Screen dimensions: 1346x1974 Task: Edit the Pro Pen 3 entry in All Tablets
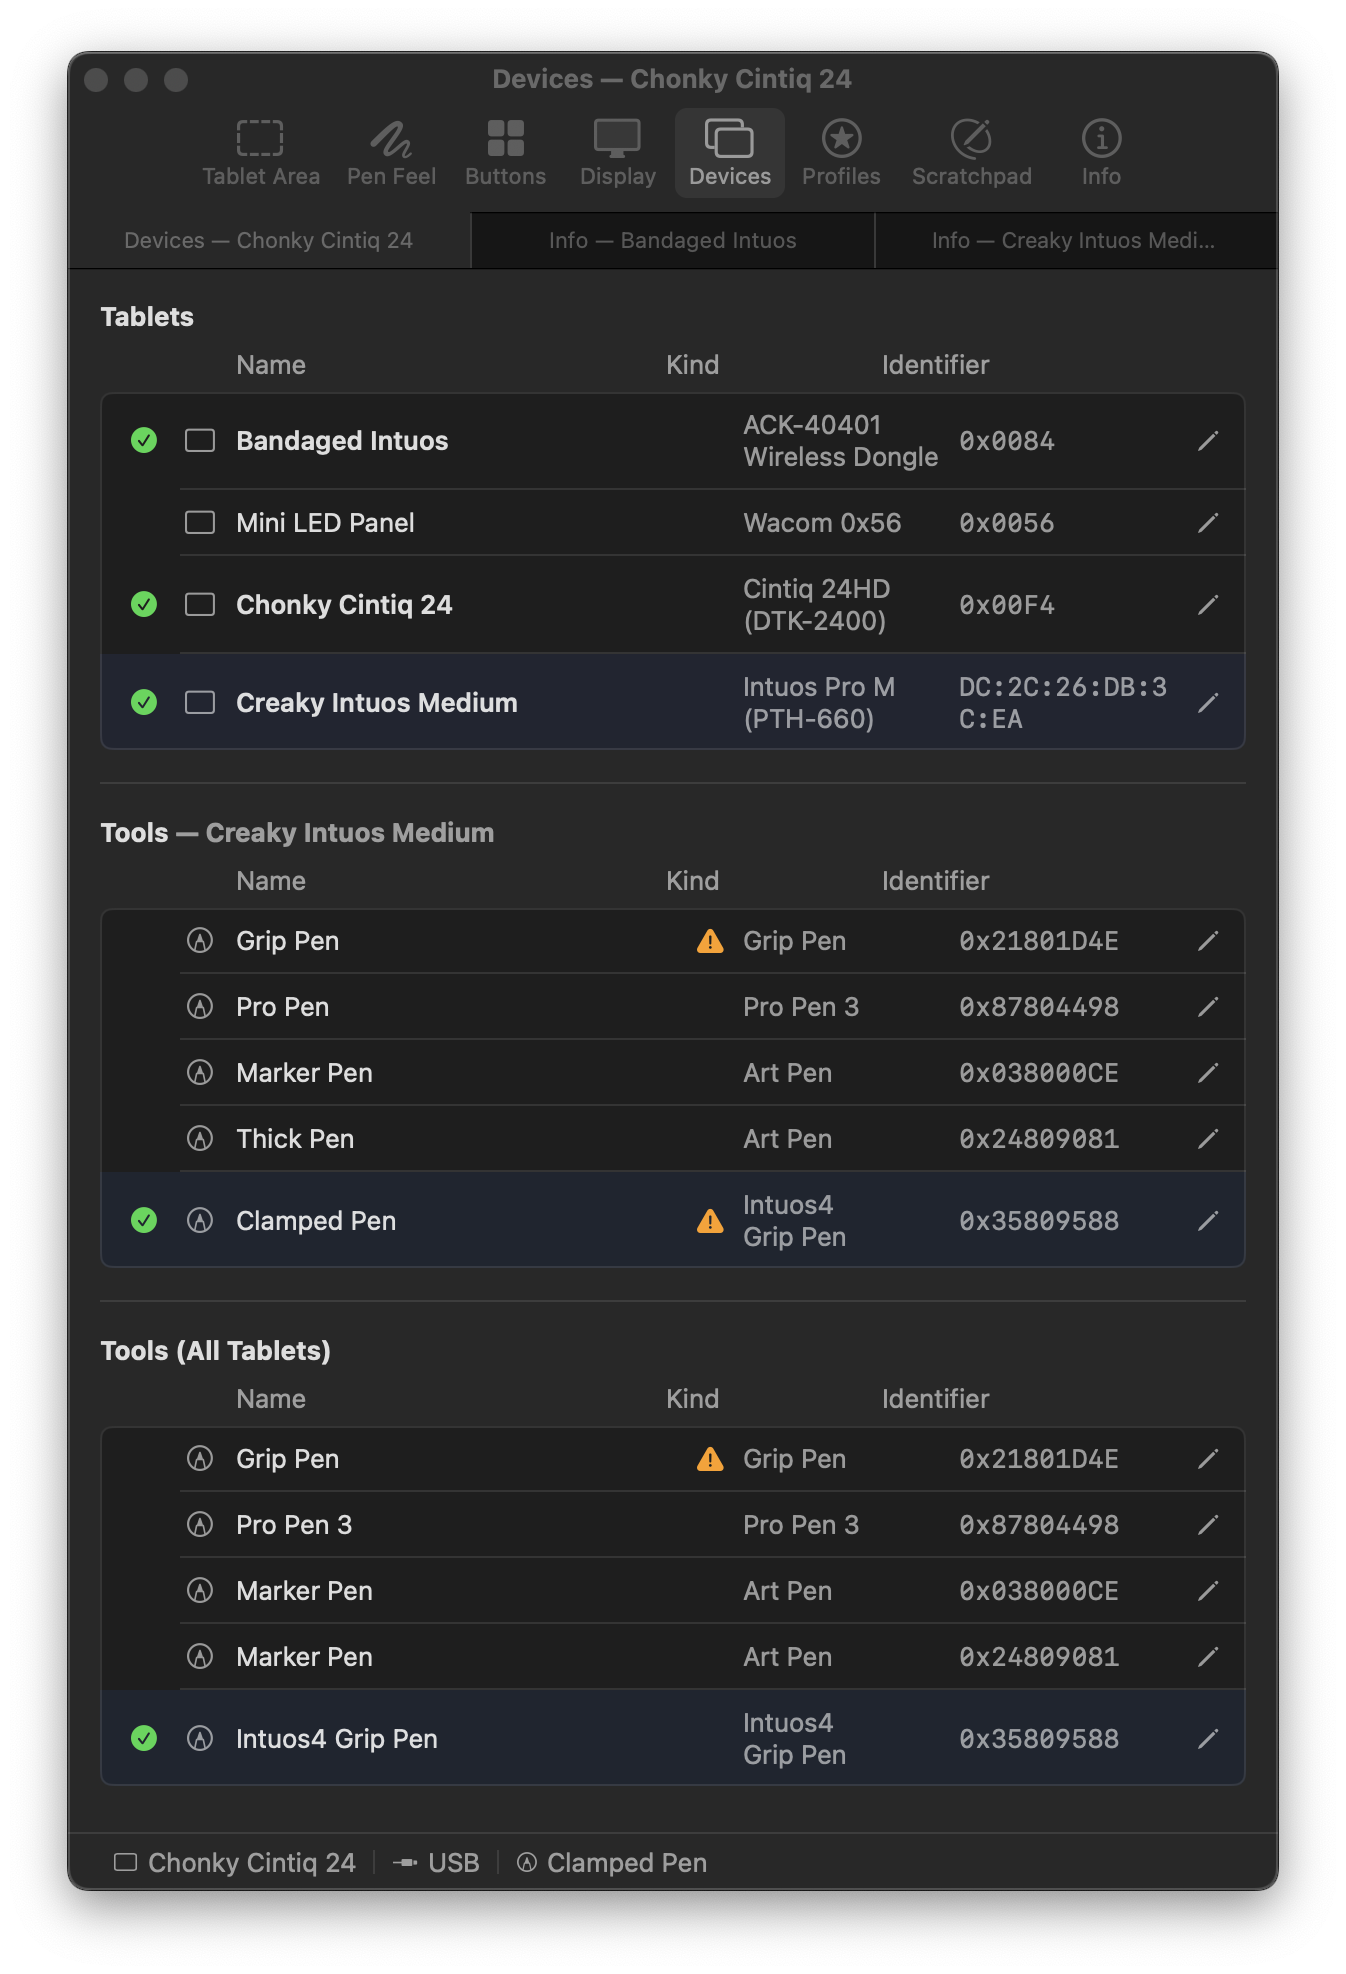point(1208,1525)
